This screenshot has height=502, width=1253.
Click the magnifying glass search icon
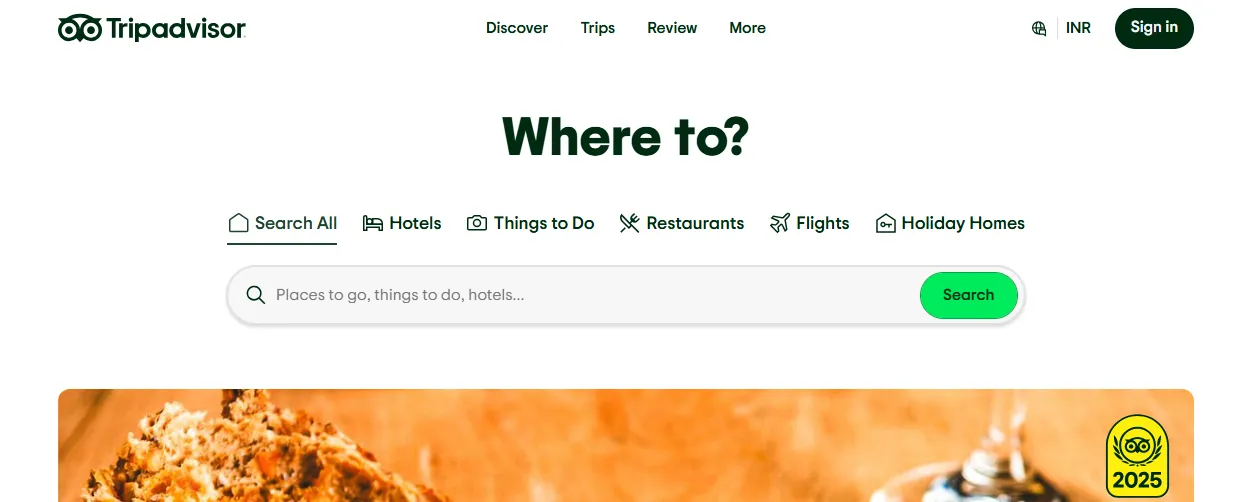click(x=256, y=295)
